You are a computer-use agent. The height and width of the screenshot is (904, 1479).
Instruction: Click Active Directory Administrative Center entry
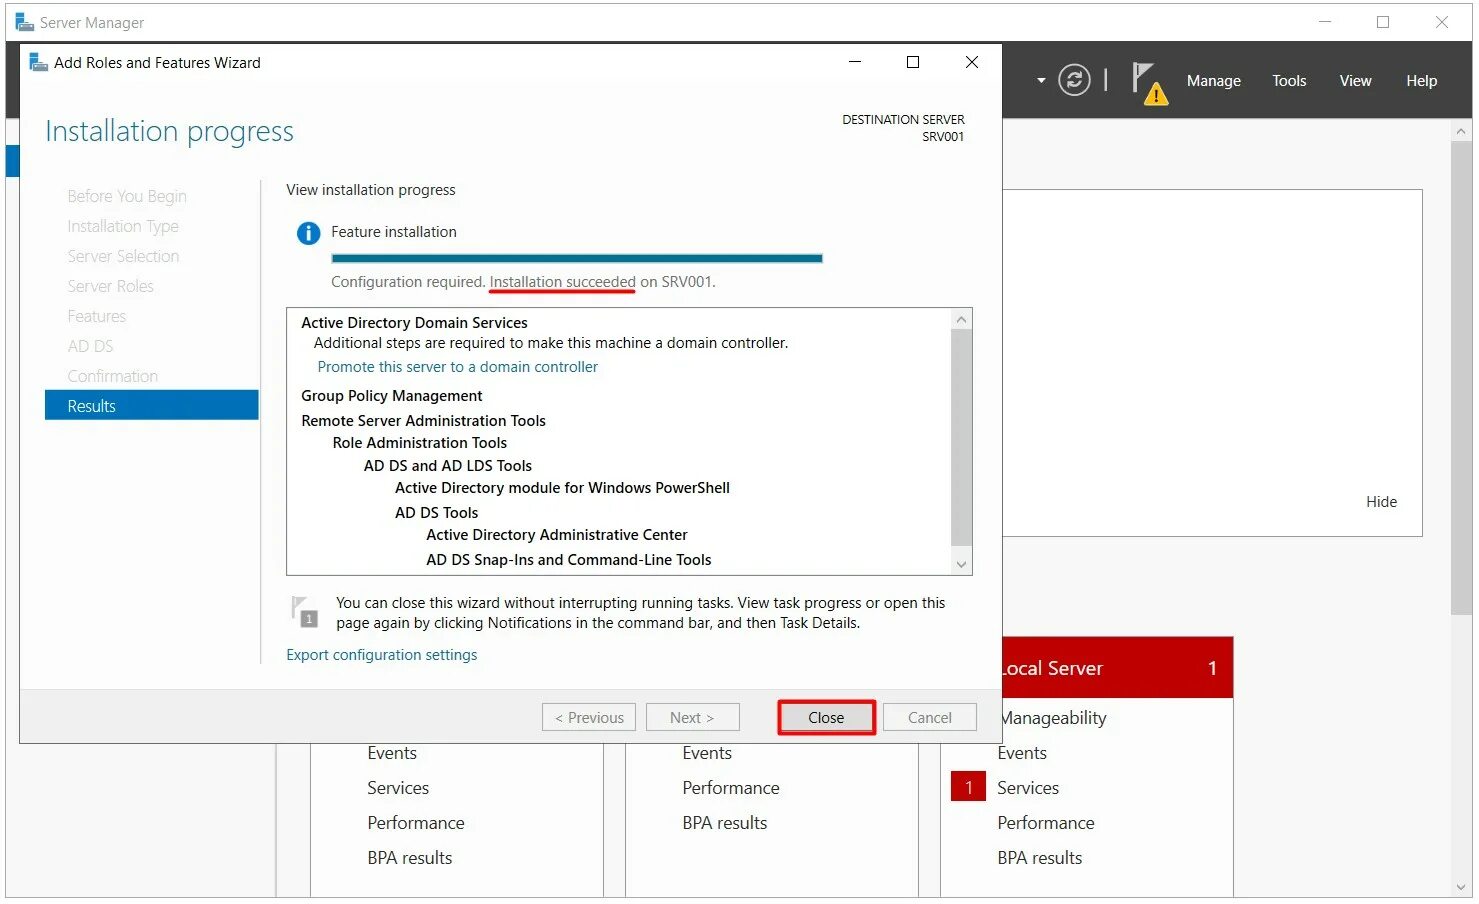point(557,535)
